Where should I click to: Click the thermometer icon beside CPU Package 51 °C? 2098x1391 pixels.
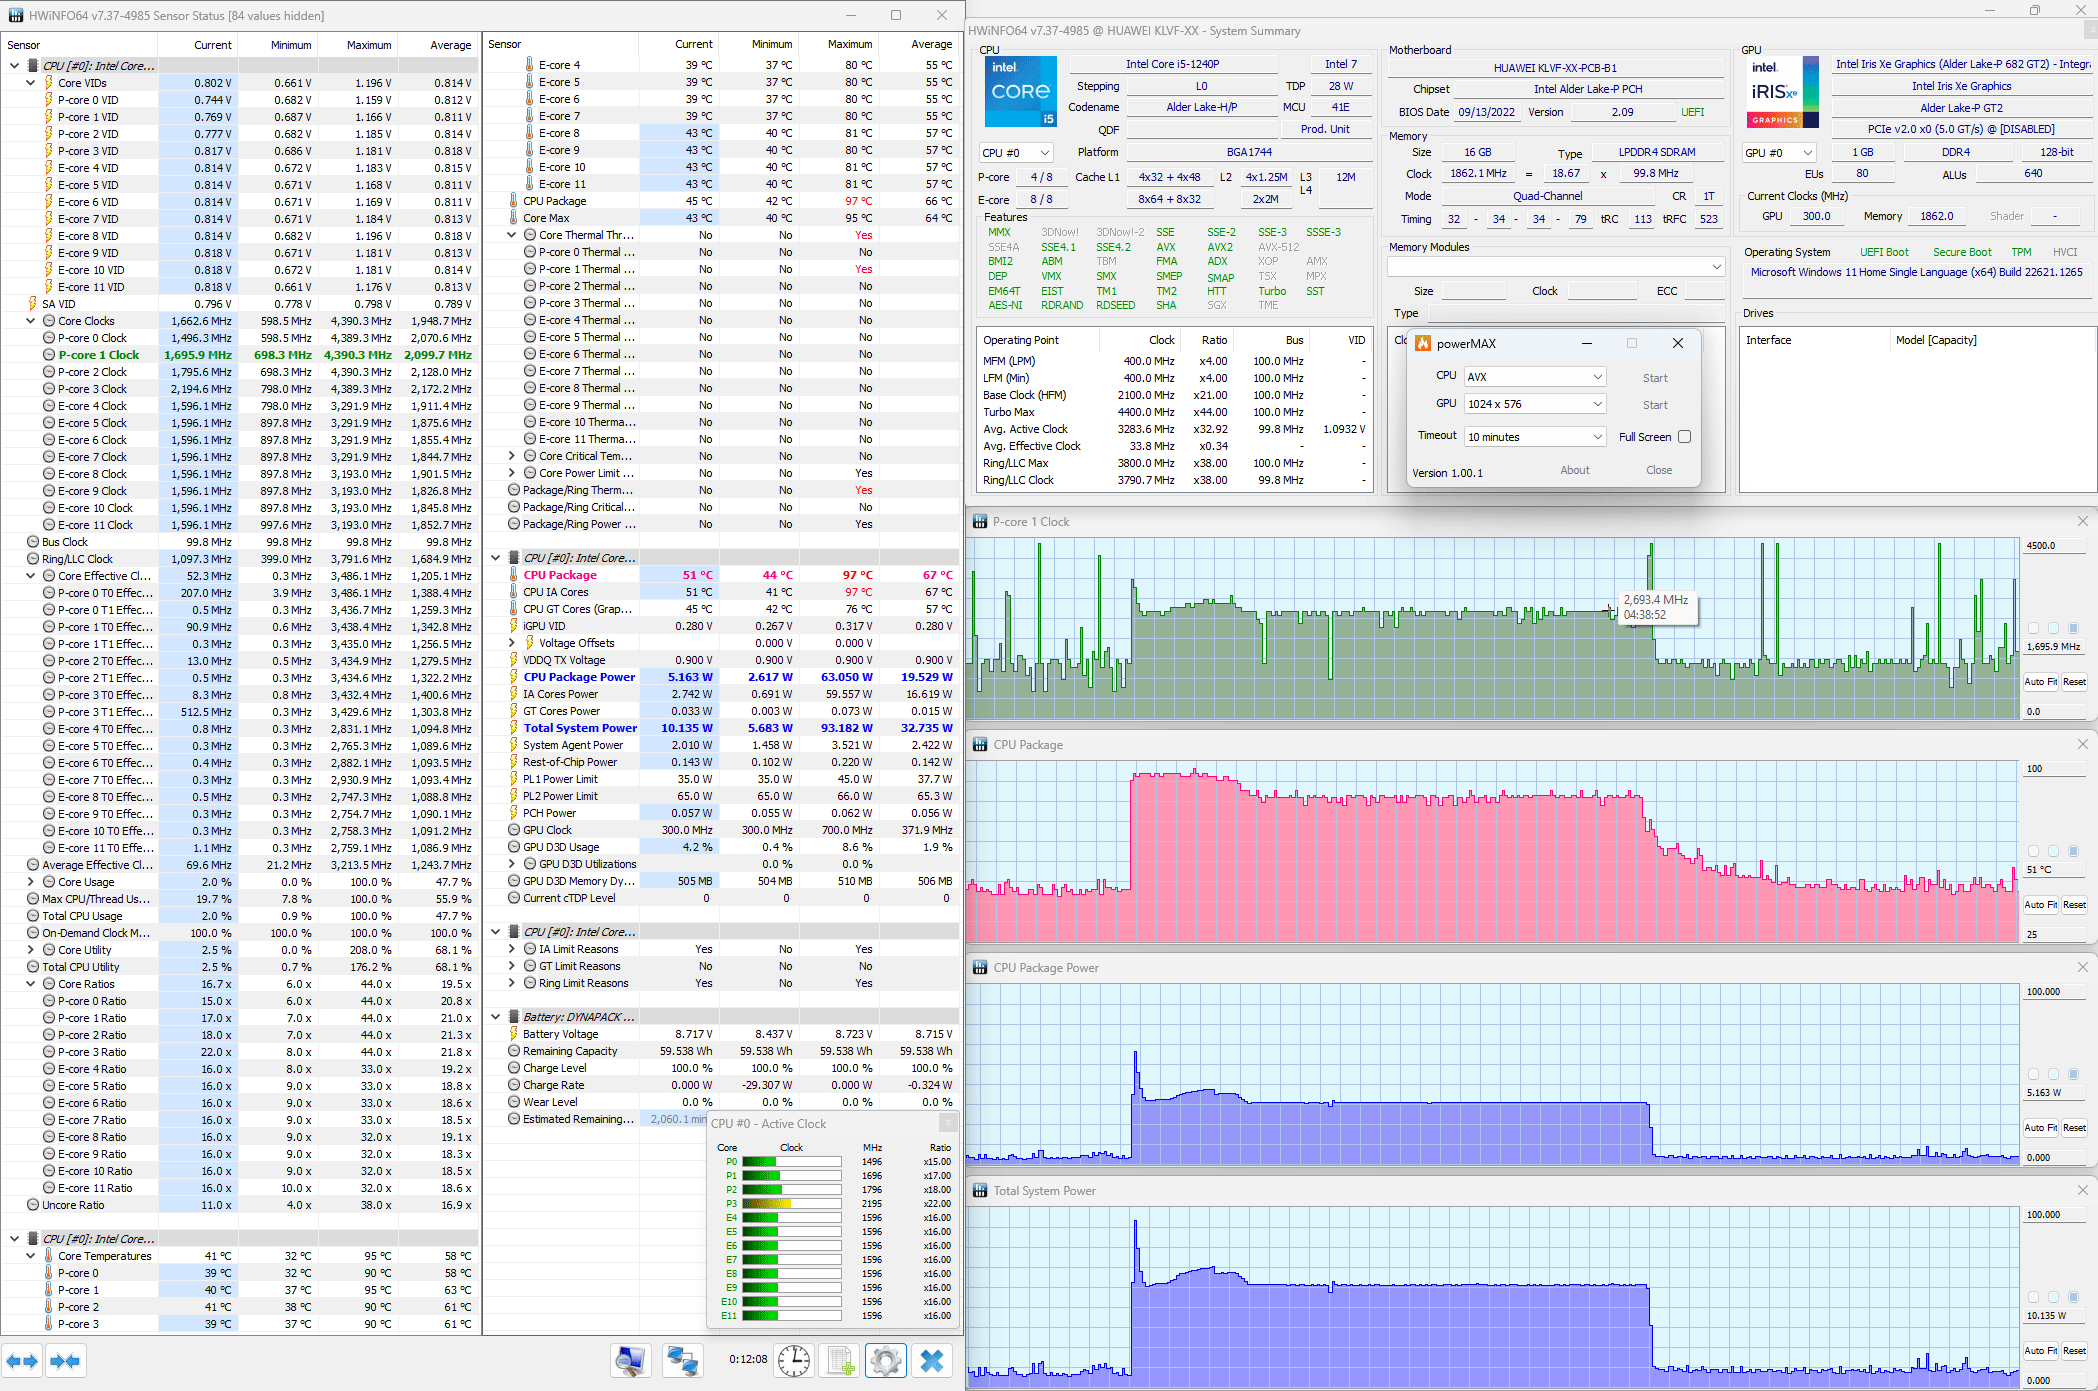pos(514,575)
